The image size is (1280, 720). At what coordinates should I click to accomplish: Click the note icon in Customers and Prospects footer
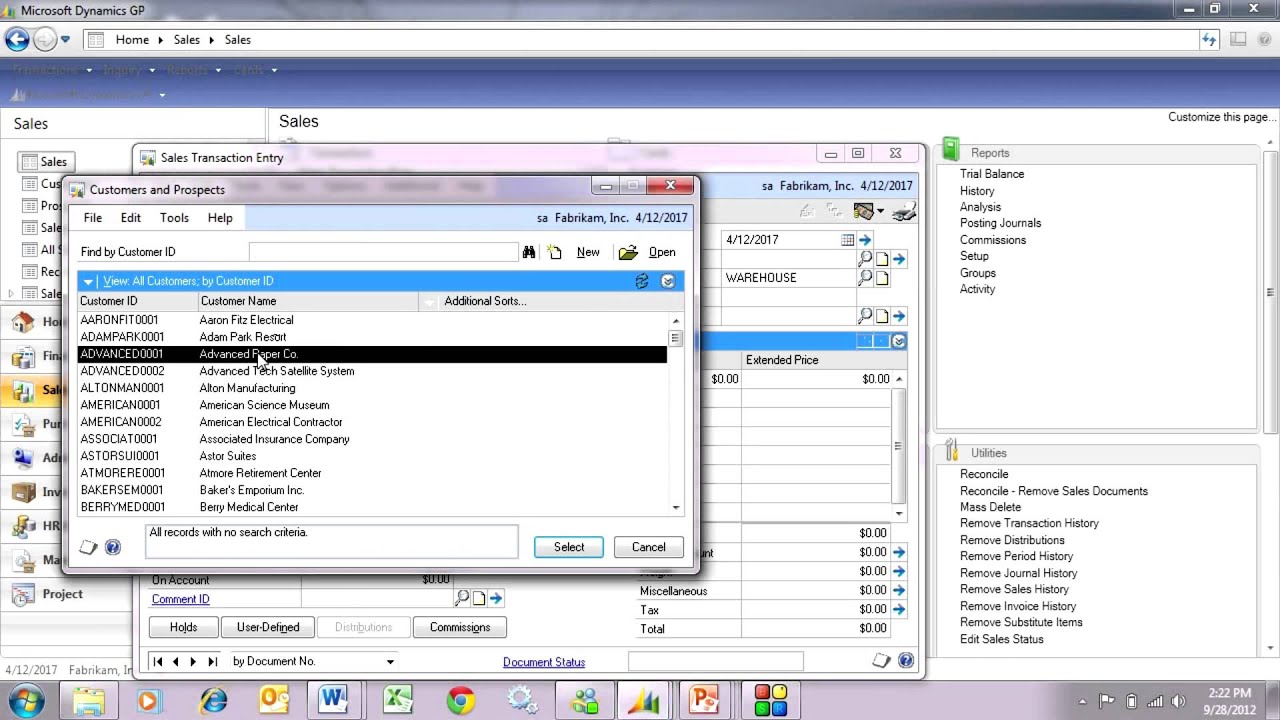[x=89, y=547]
